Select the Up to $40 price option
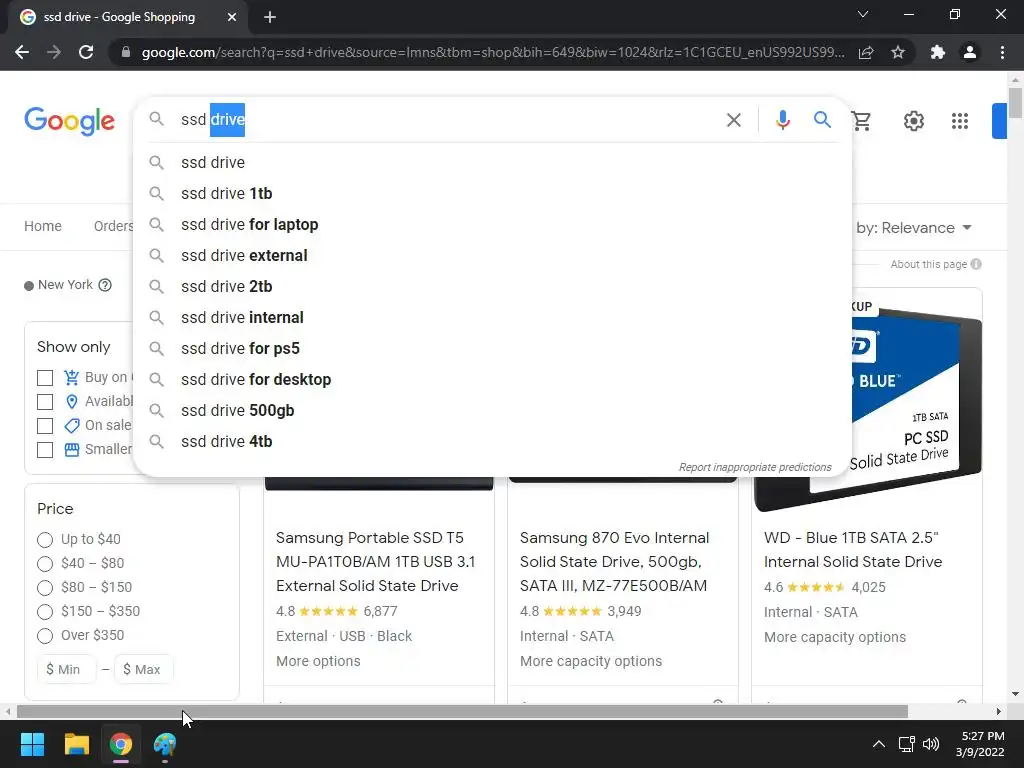The image size is (1024, 768). (x=45, y=539)
